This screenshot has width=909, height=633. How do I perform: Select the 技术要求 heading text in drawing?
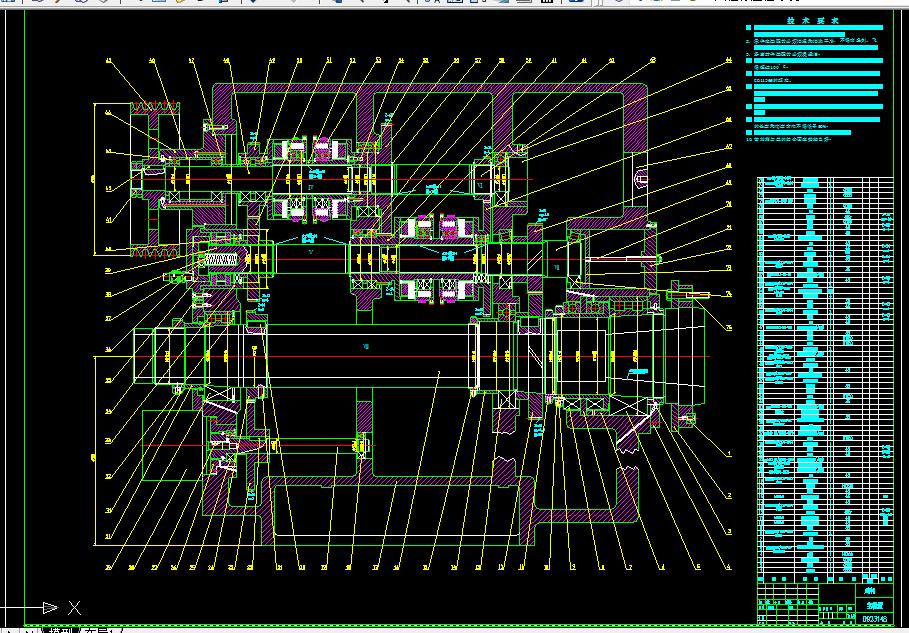coord(813,20)
